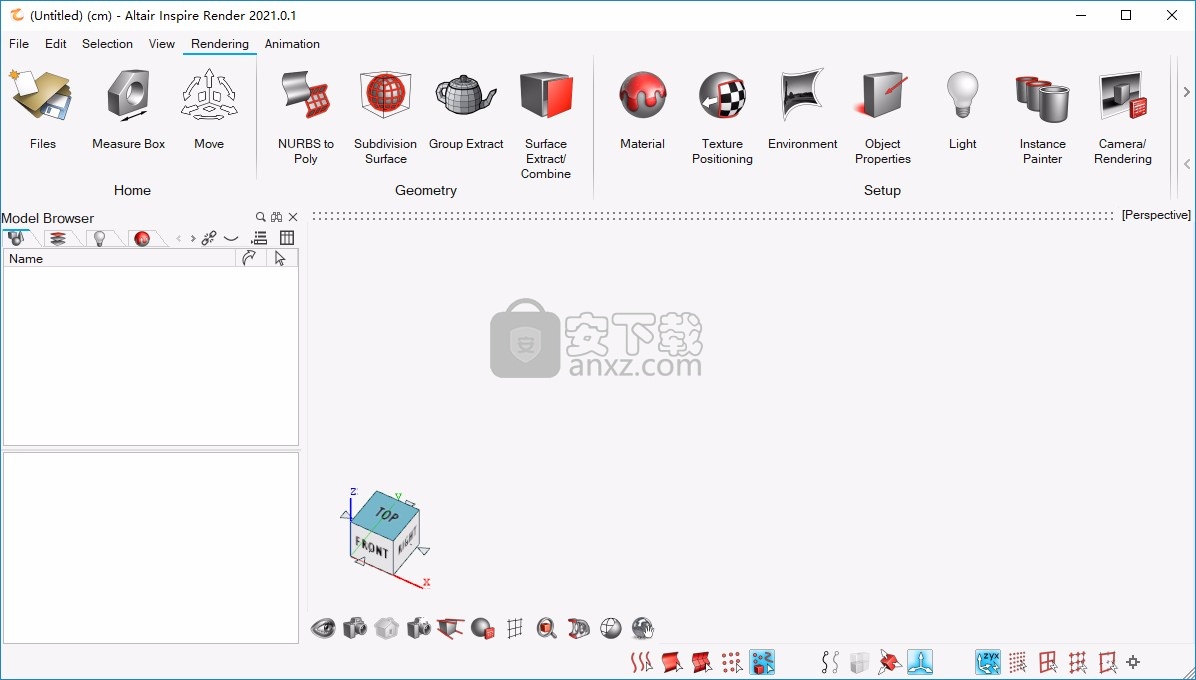Click the red dotted grid snap icon
This screenshot has height=680, width=1196.
[1018, 662]
